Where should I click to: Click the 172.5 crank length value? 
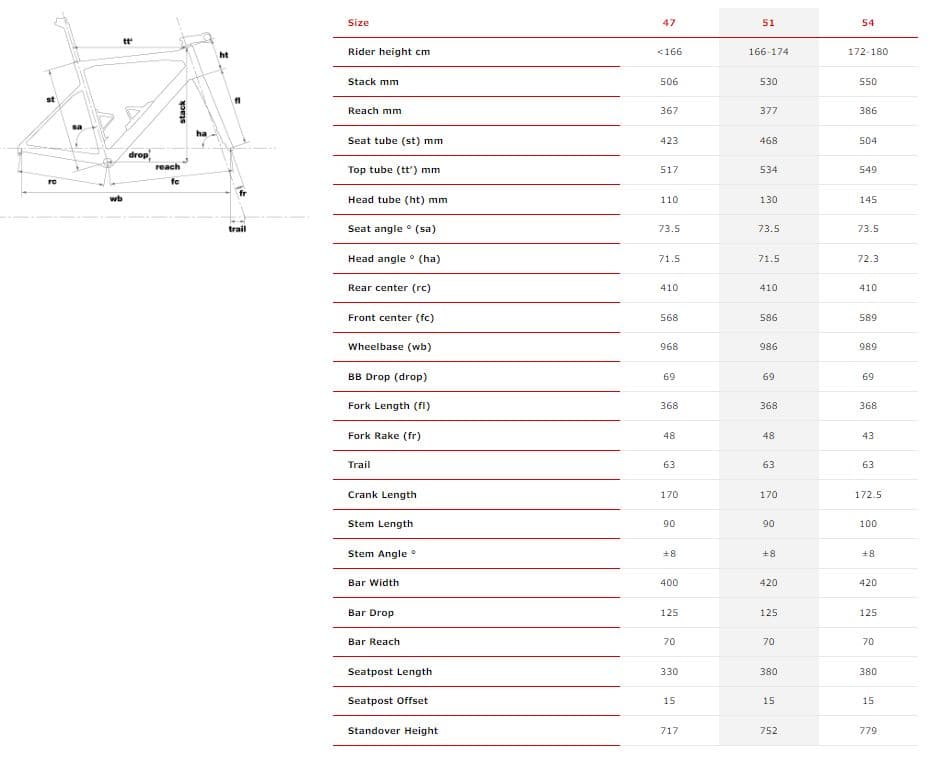click(867, 495)
